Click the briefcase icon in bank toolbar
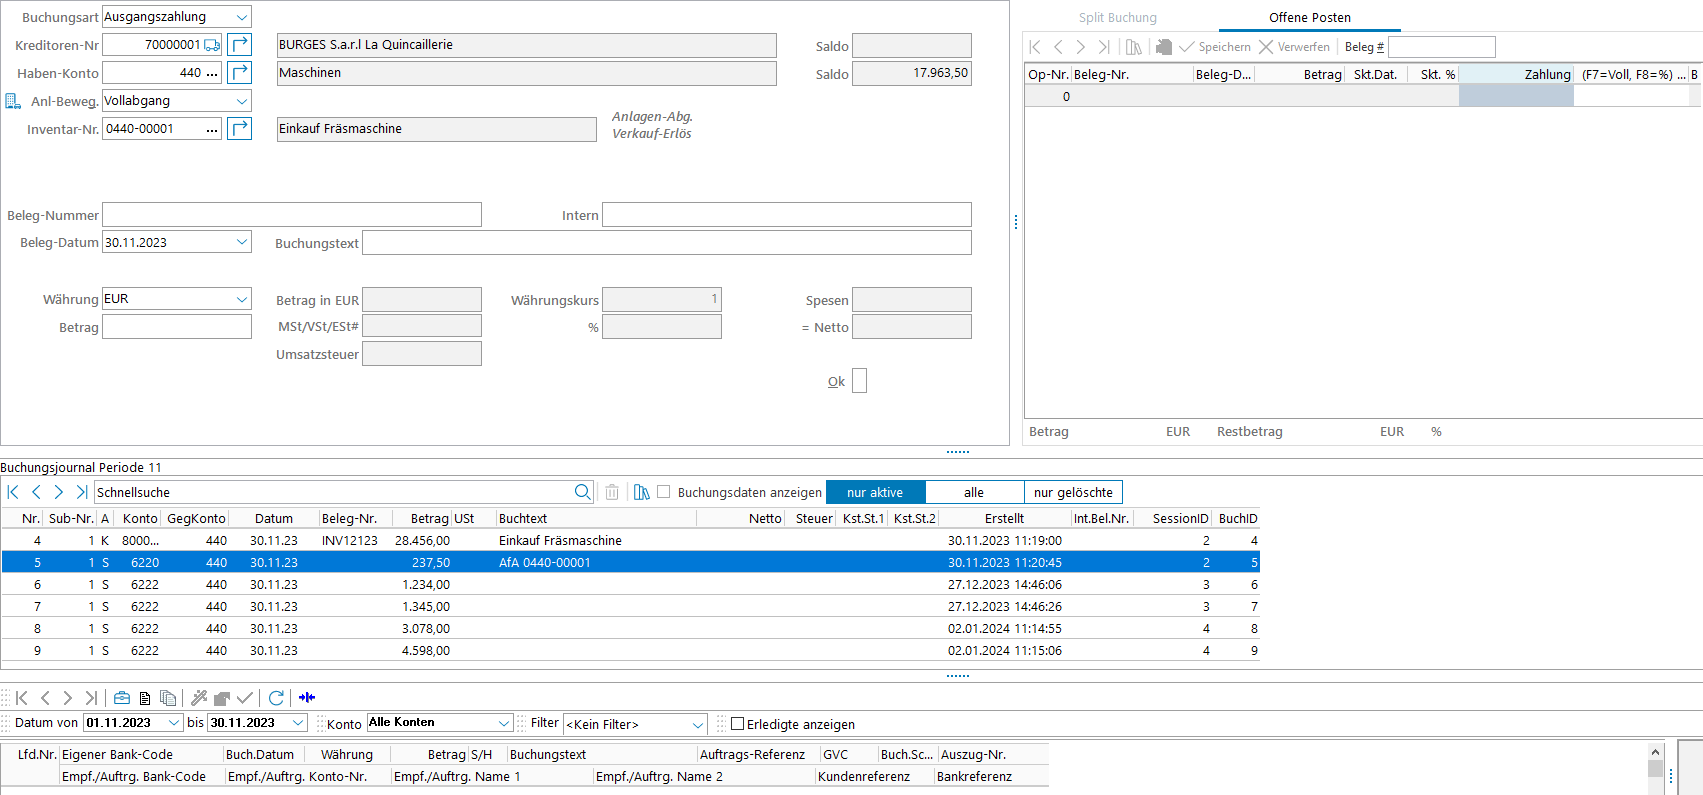Viewport: 1703px width, 795px height. tap(122, 698)
